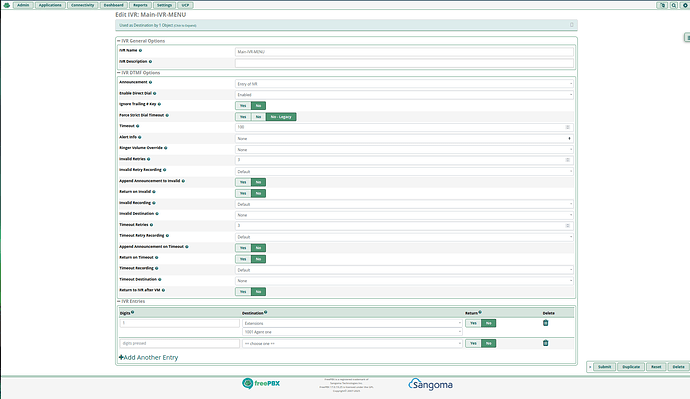
Task: Open the Applications menu
Action: pos(50,5)
